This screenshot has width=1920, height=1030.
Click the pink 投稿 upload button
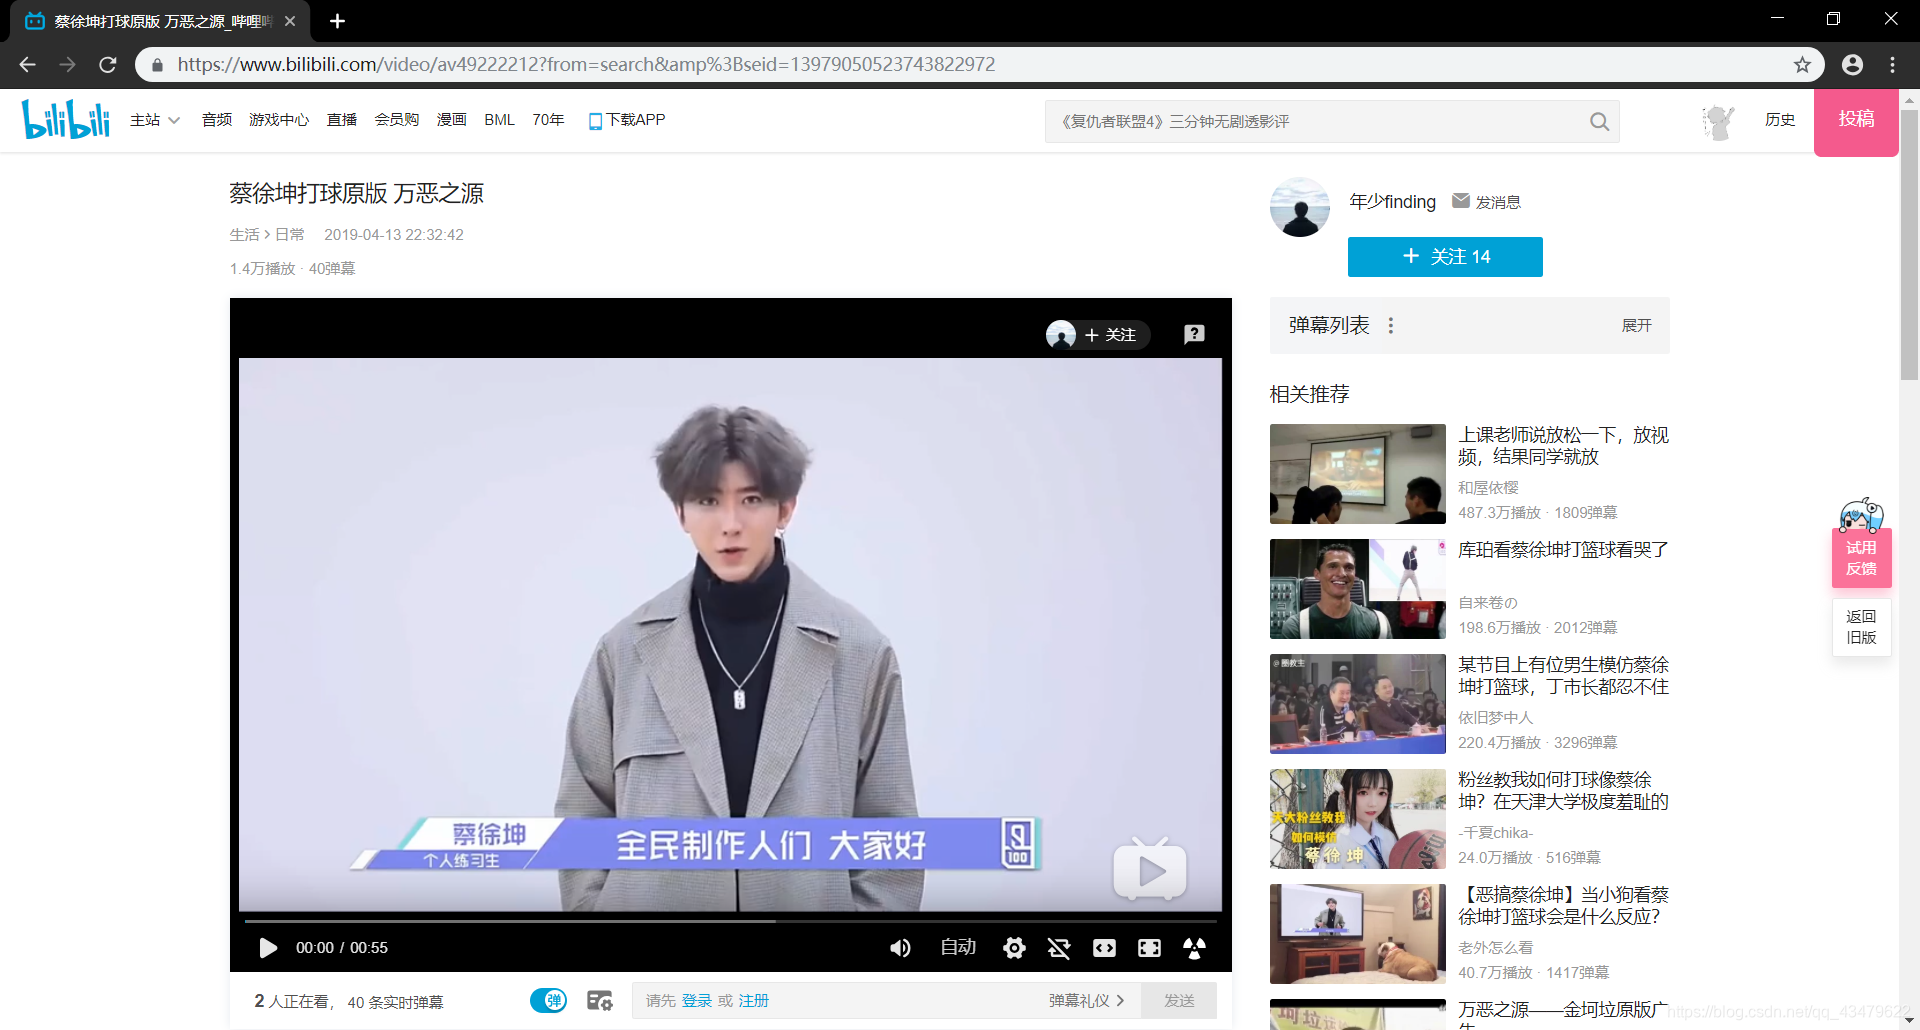(1856, 122)
